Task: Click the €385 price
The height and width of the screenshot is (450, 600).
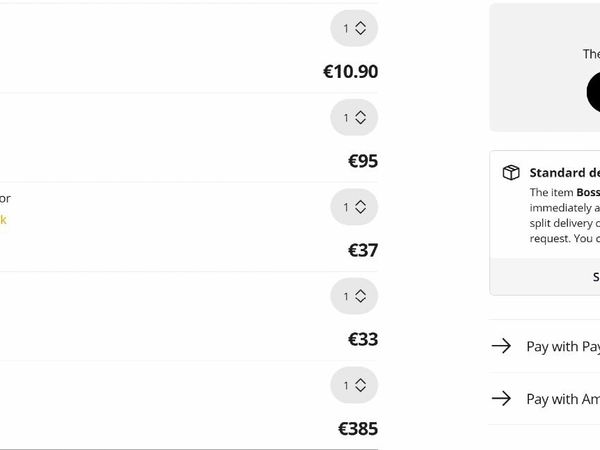Action: click(357, 429)
